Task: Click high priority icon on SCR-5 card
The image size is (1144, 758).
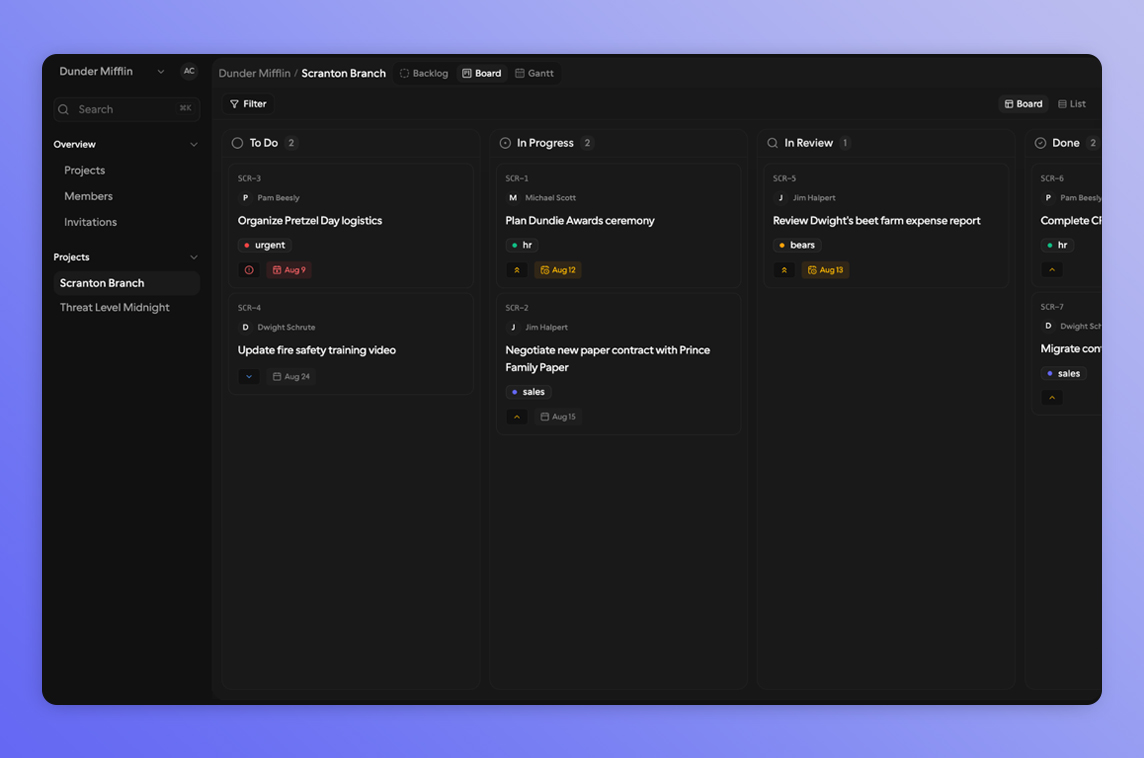Action: (x=784, y=270)
